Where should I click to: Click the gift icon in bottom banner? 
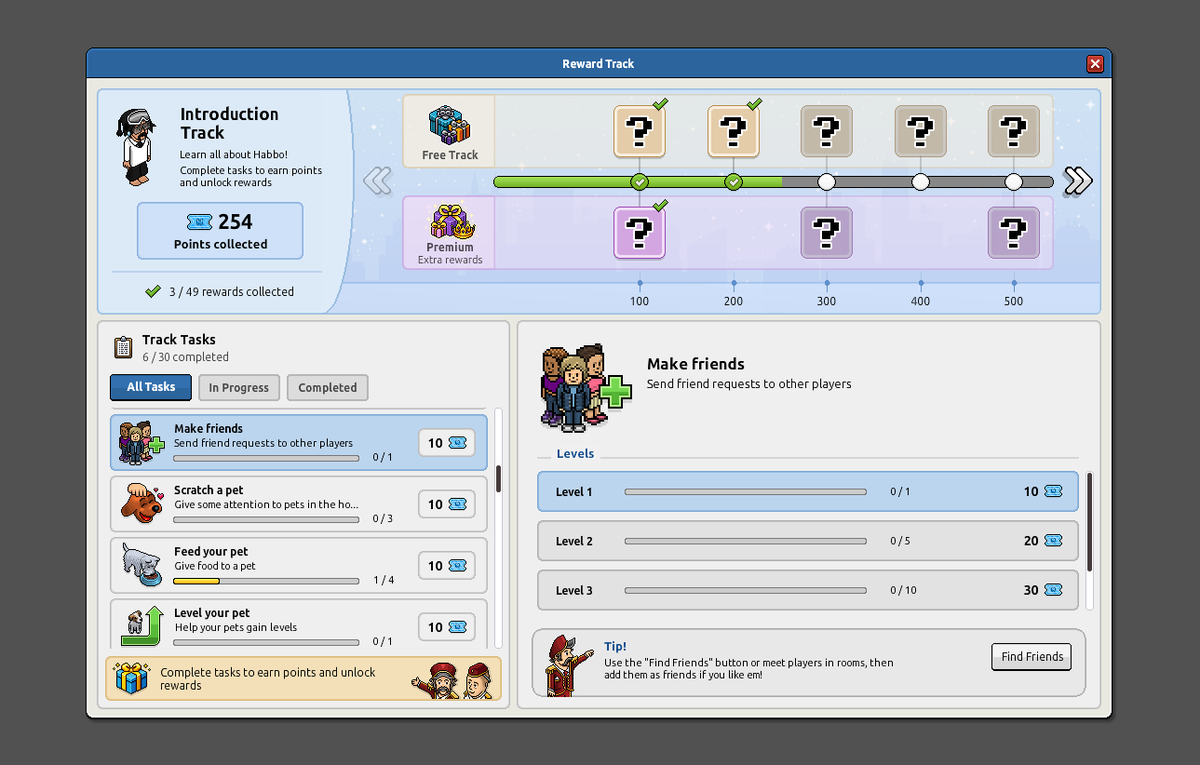[131, 678]
